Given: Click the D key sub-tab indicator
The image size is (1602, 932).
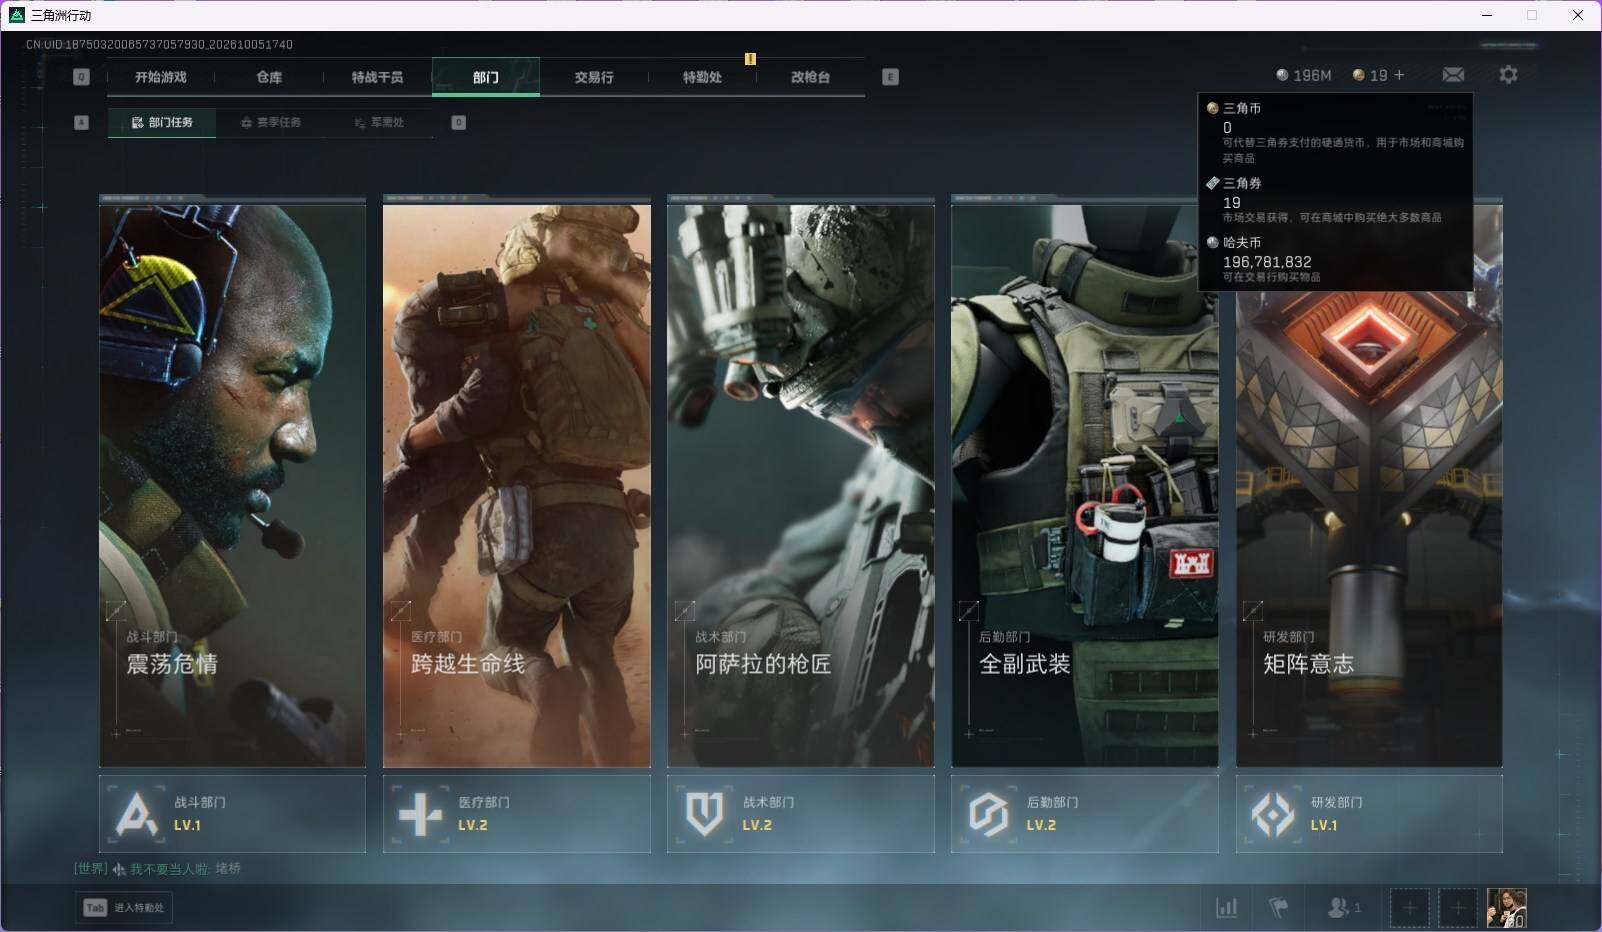Looking at the screenshot, I should click(x=459, y=122).
